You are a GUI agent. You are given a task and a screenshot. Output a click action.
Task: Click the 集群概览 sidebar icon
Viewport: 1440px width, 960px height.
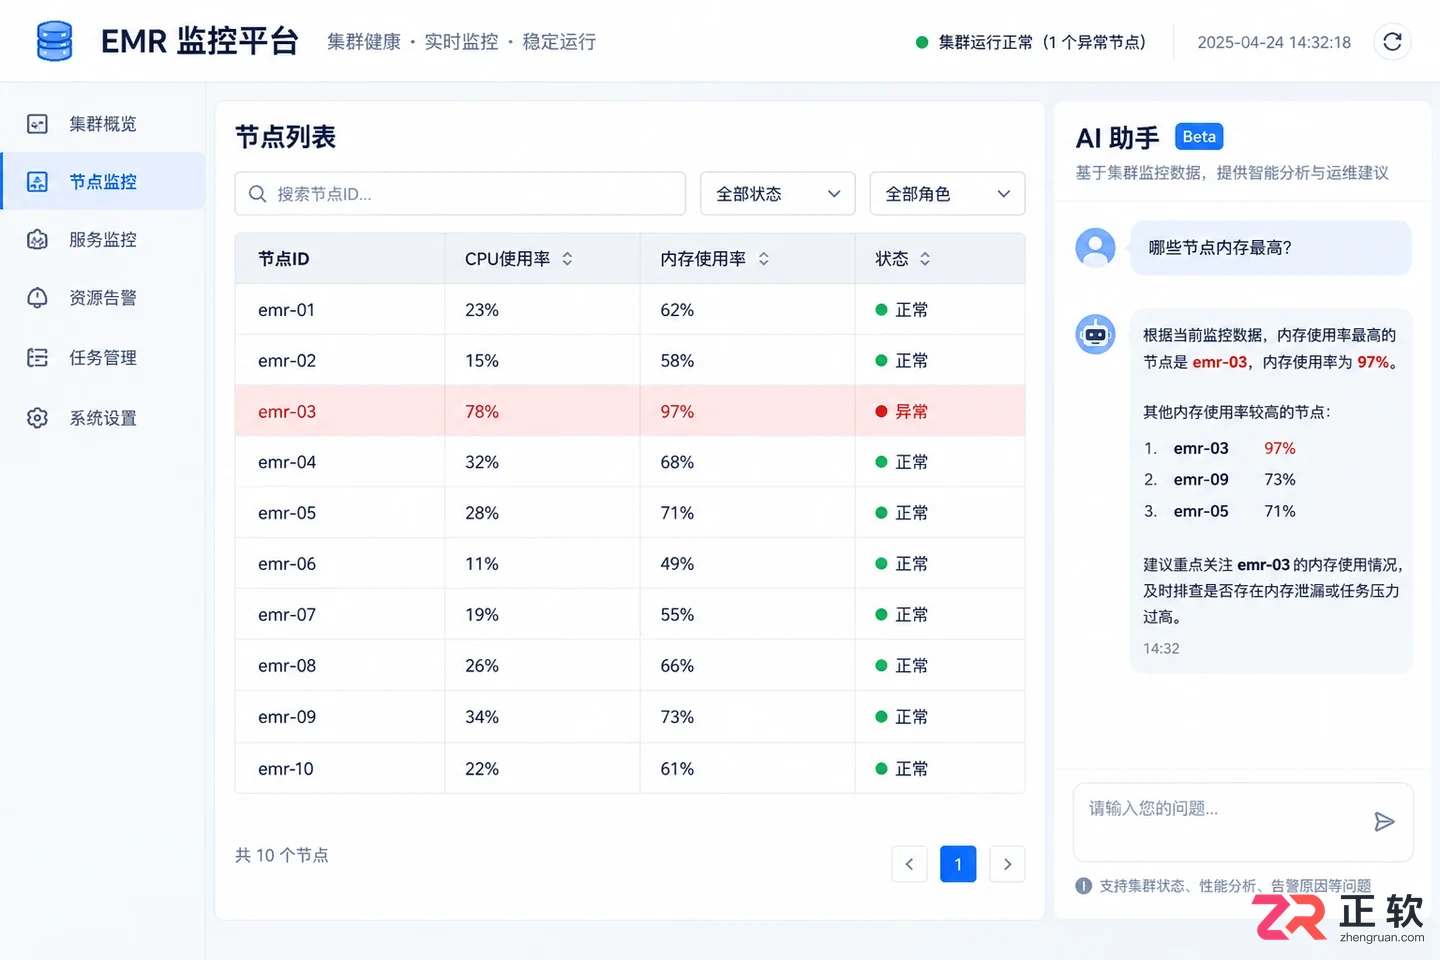(x=37, y=124)
